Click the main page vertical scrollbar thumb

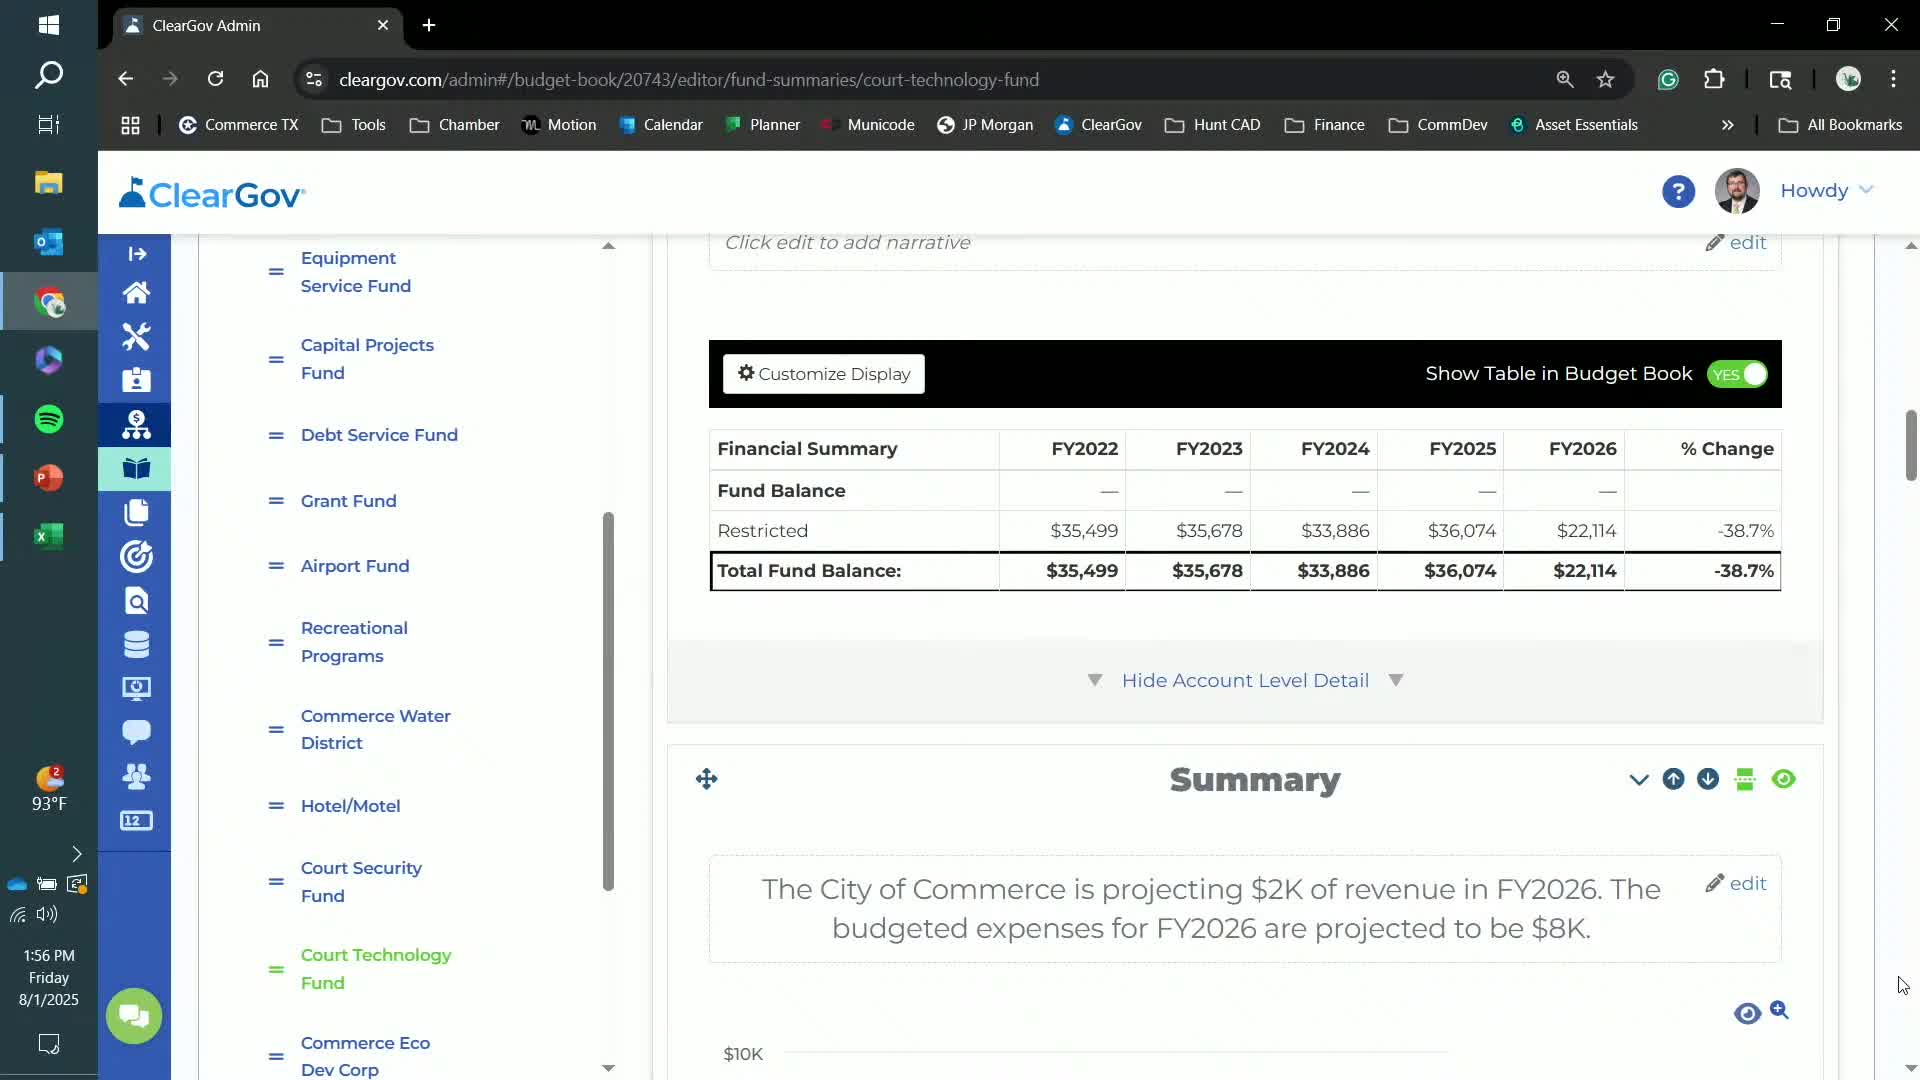(1910, 445)
